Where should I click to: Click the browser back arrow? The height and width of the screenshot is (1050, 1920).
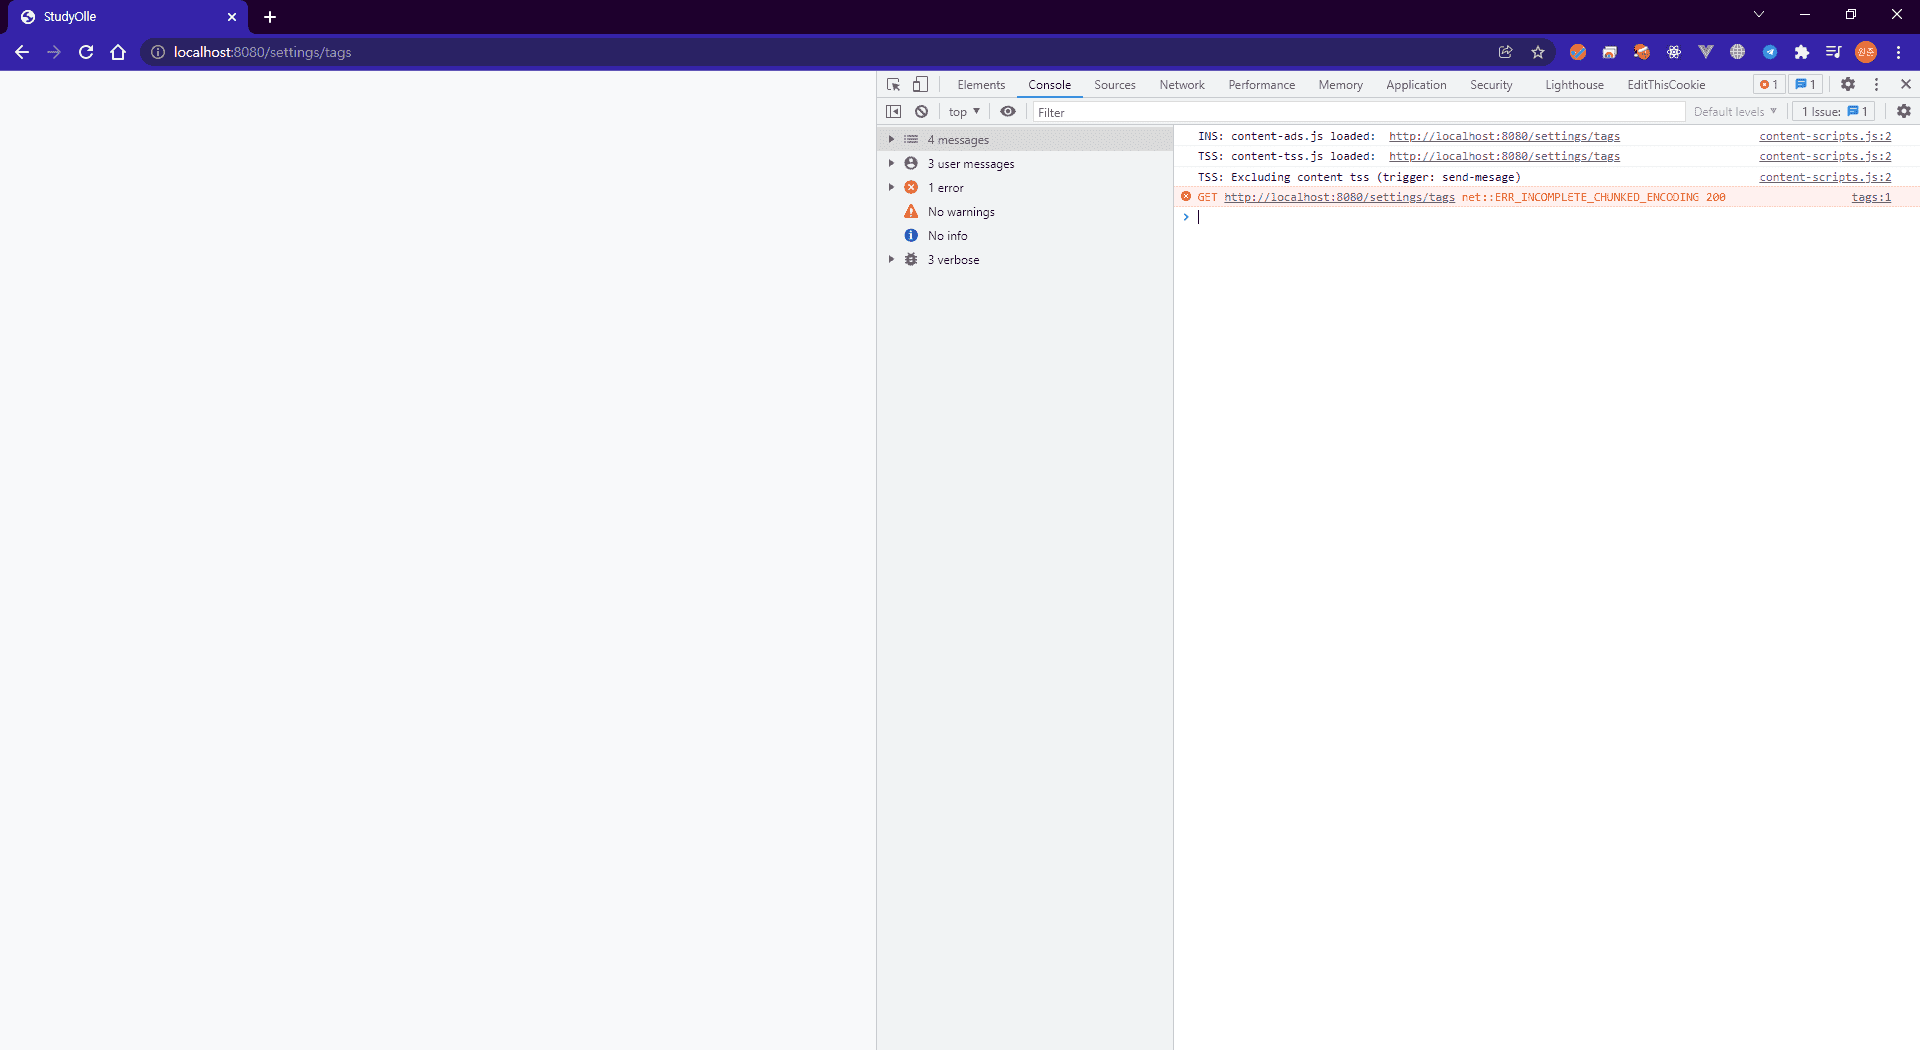click(x=22, y=52)
